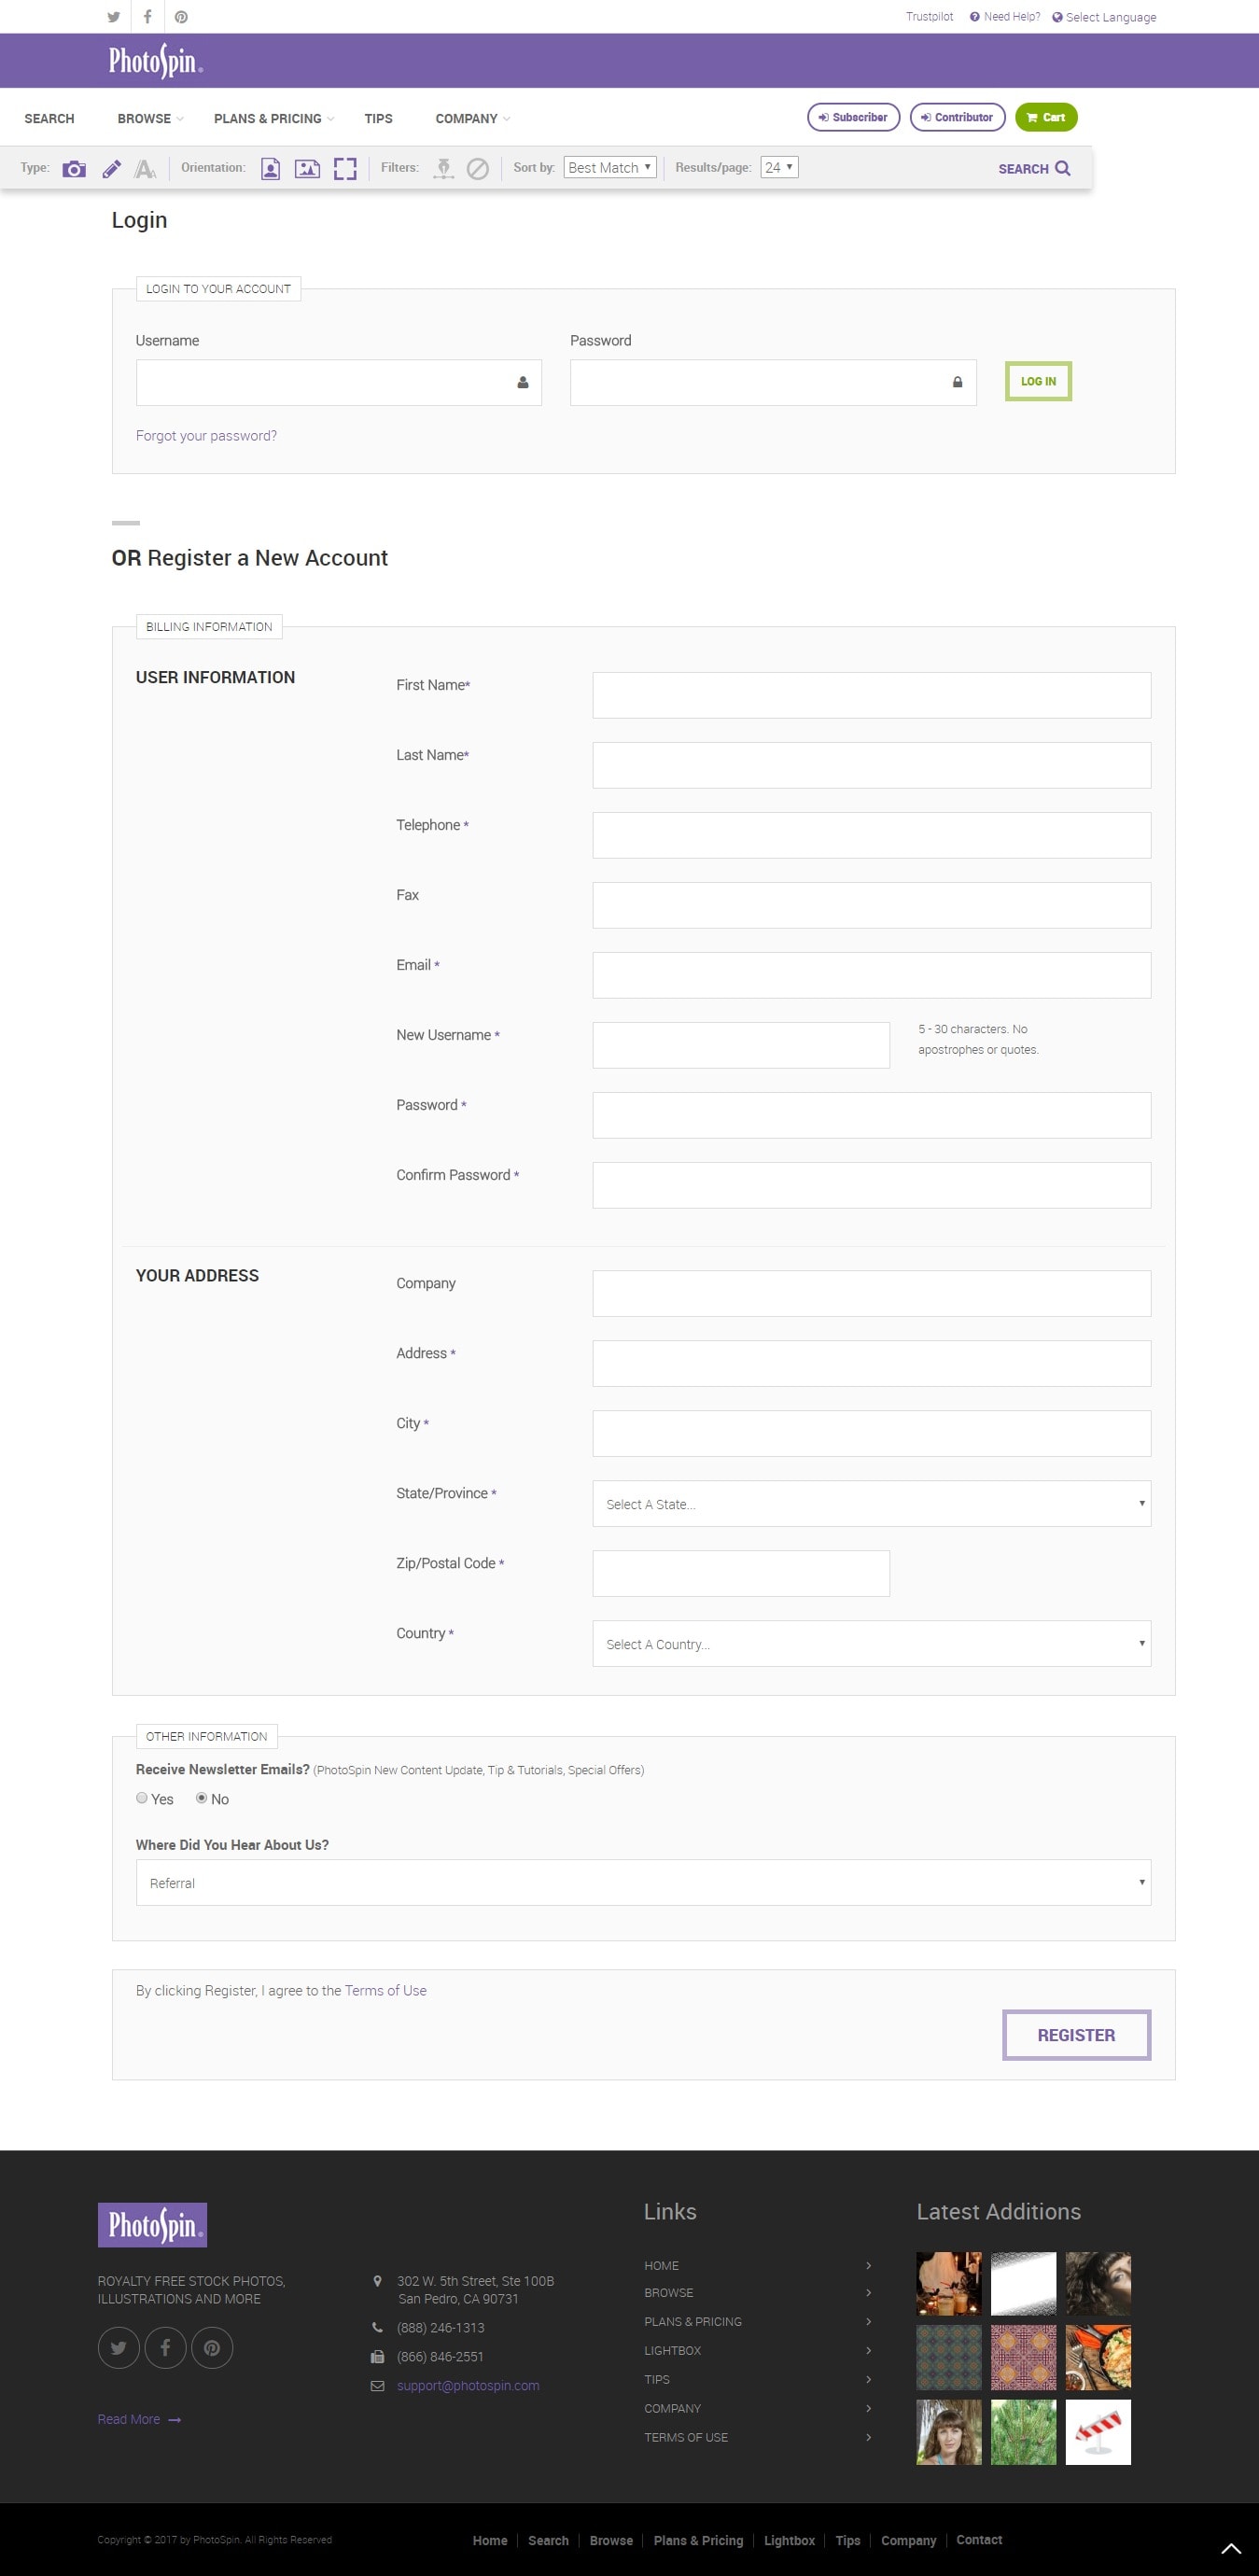Open the Select A State dropdown
1259x2576 pixels.
871,1503
